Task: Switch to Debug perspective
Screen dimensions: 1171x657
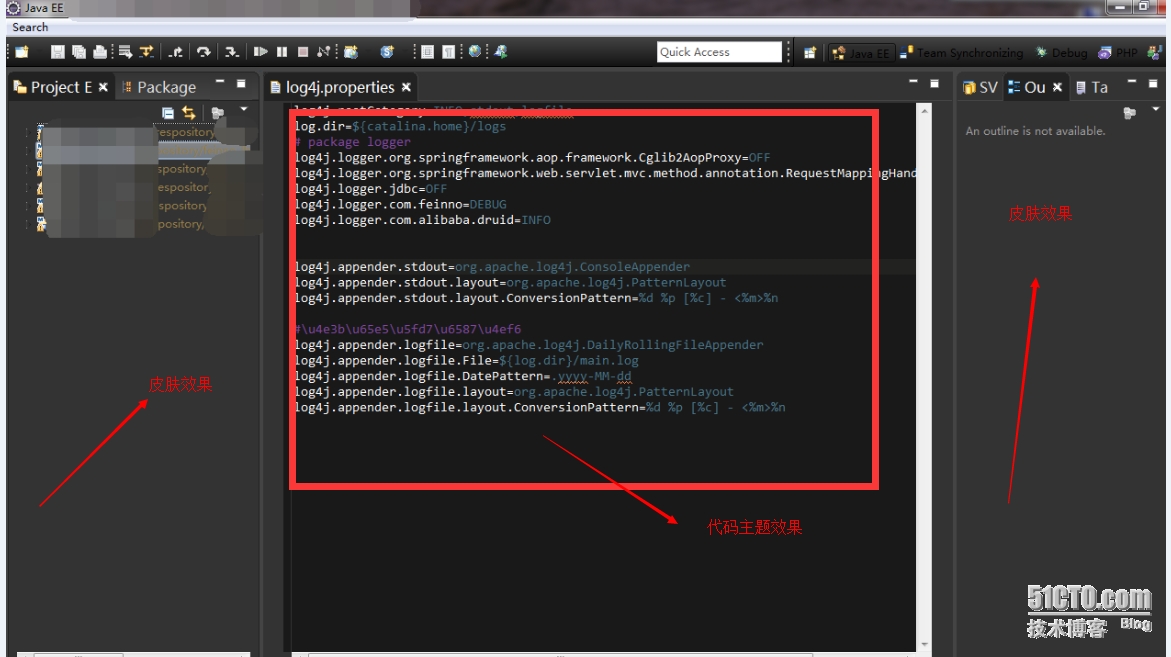Action: tap(1061, 53)
